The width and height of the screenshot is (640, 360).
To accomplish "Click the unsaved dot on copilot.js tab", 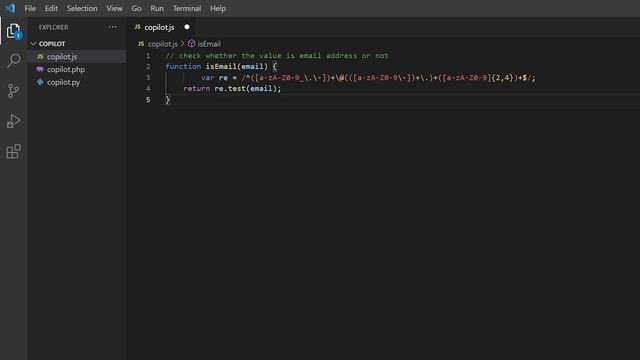I will (x=187, y=27).
